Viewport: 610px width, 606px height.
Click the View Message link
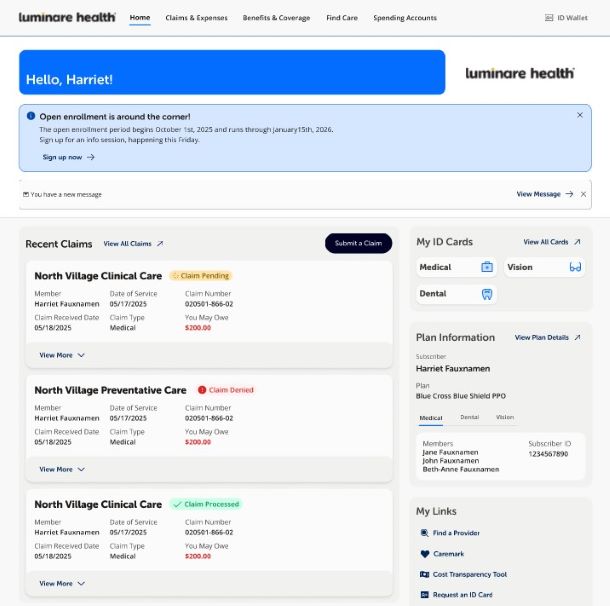pos(544,194)
